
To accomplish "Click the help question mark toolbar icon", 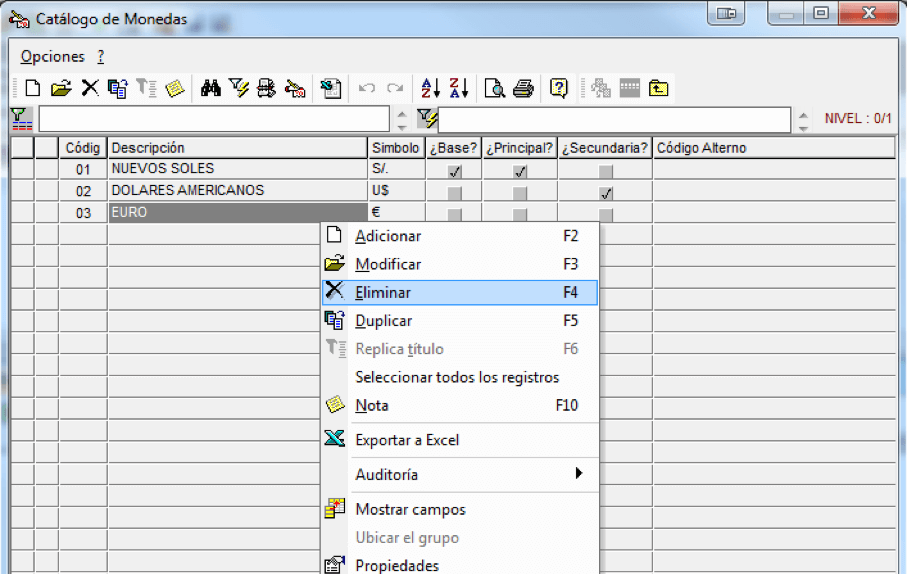I will click(559, 89).
